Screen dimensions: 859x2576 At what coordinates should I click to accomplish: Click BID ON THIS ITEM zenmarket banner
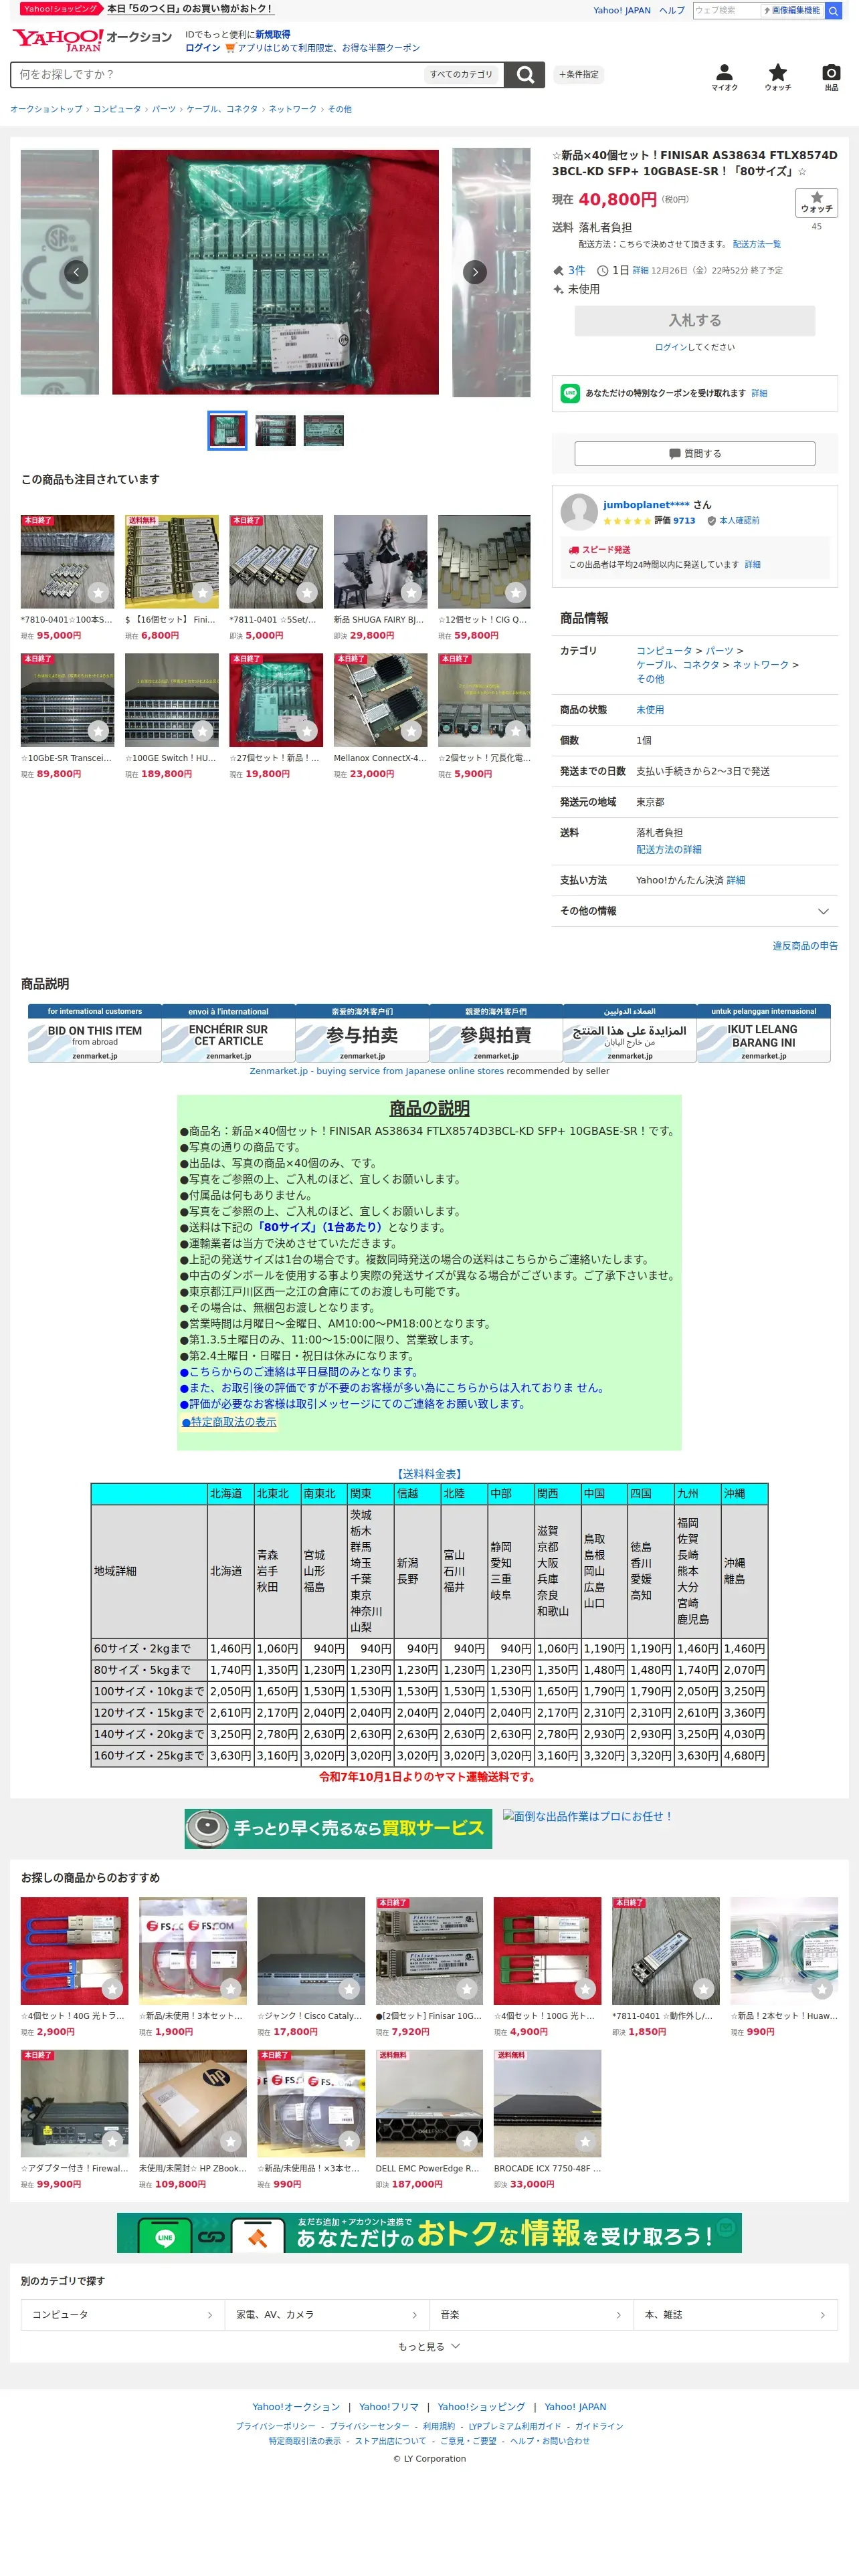95,1034
